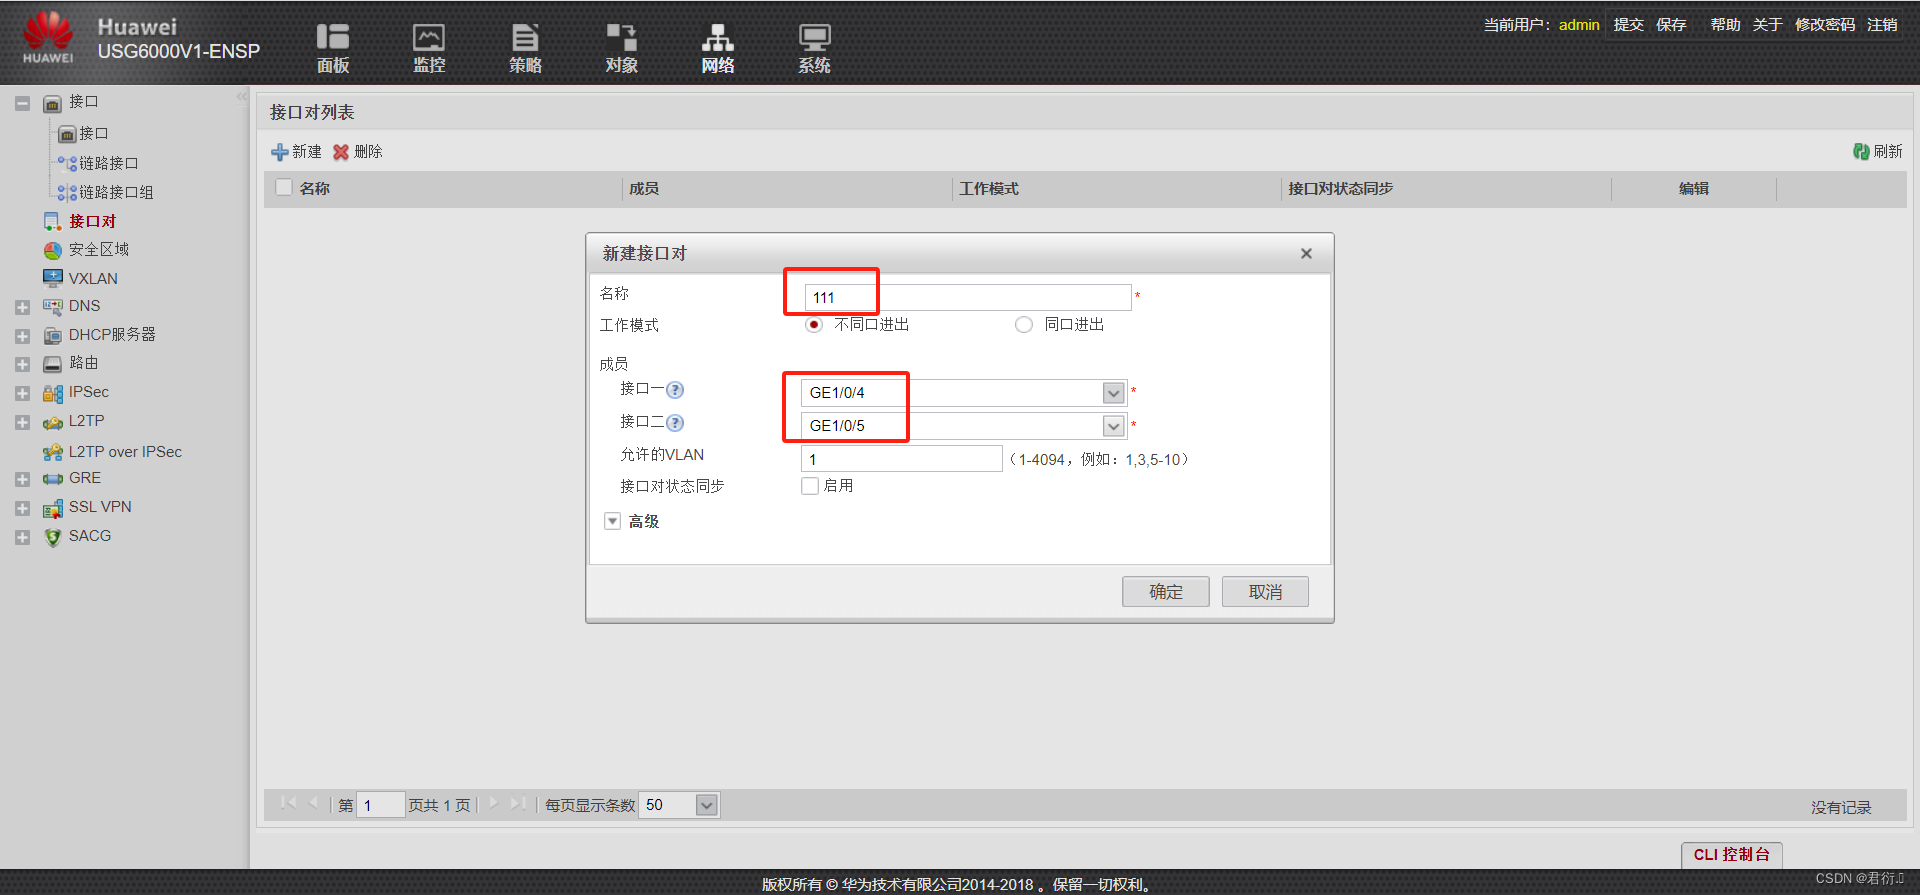Click the 安全区域 pie icon
This screenshot has height=895, width=1920.
pos(53,250)
